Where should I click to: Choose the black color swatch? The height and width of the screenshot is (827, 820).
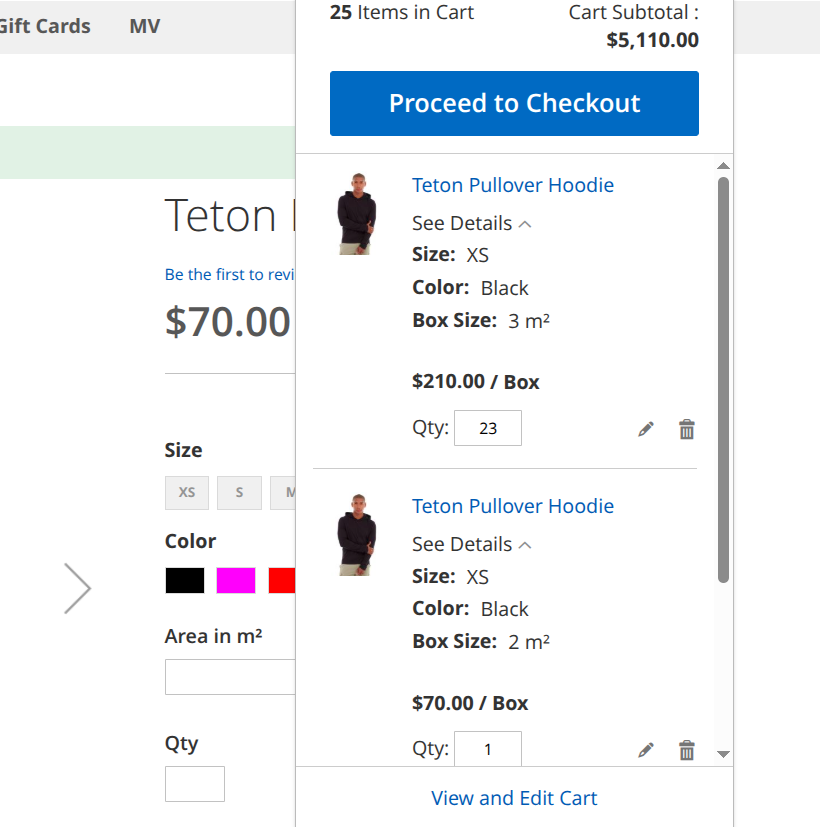(185, 581)
